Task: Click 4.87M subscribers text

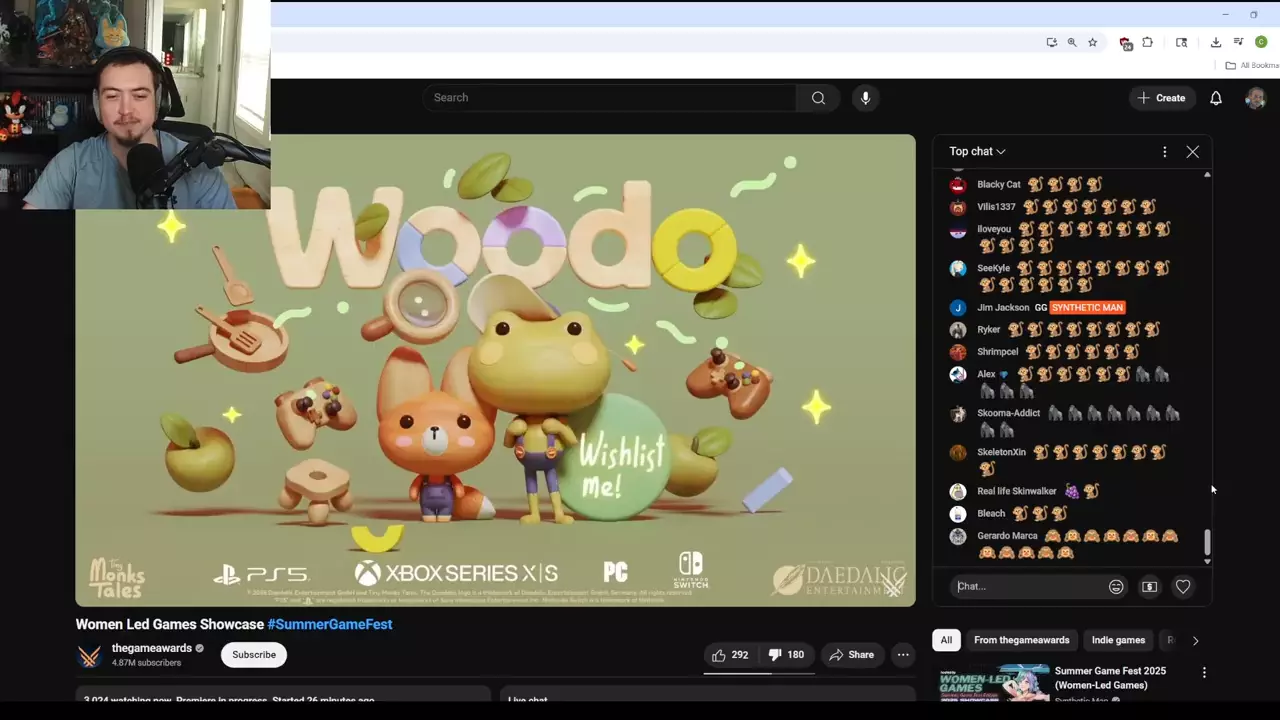Action: point(146,663)
